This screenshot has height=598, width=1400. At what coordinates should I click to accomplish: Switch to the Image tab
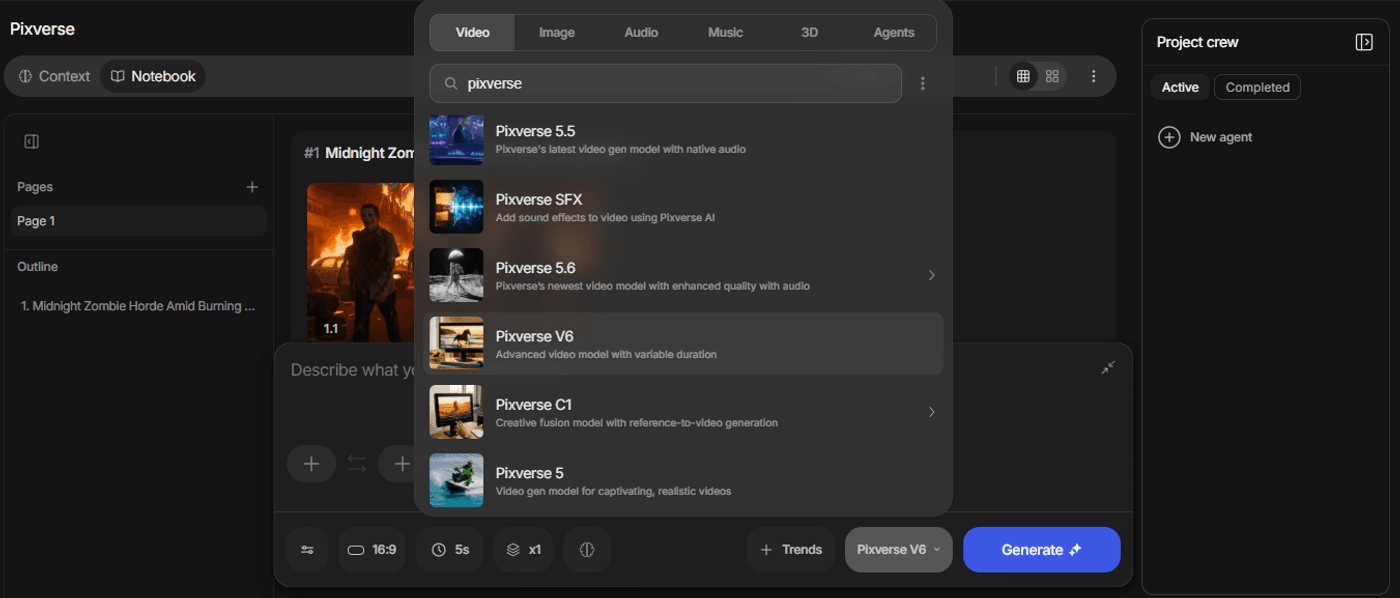click(x=556, y=32)
